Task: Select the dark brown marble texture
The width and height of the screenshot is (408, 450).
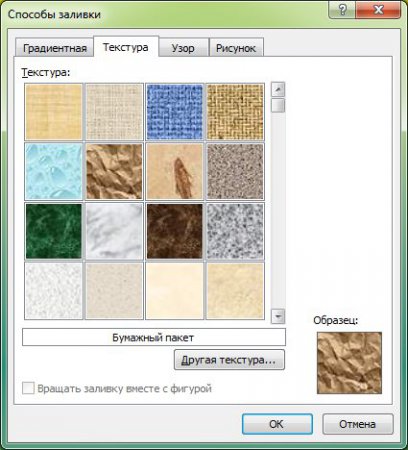Action: pos(175,231)
